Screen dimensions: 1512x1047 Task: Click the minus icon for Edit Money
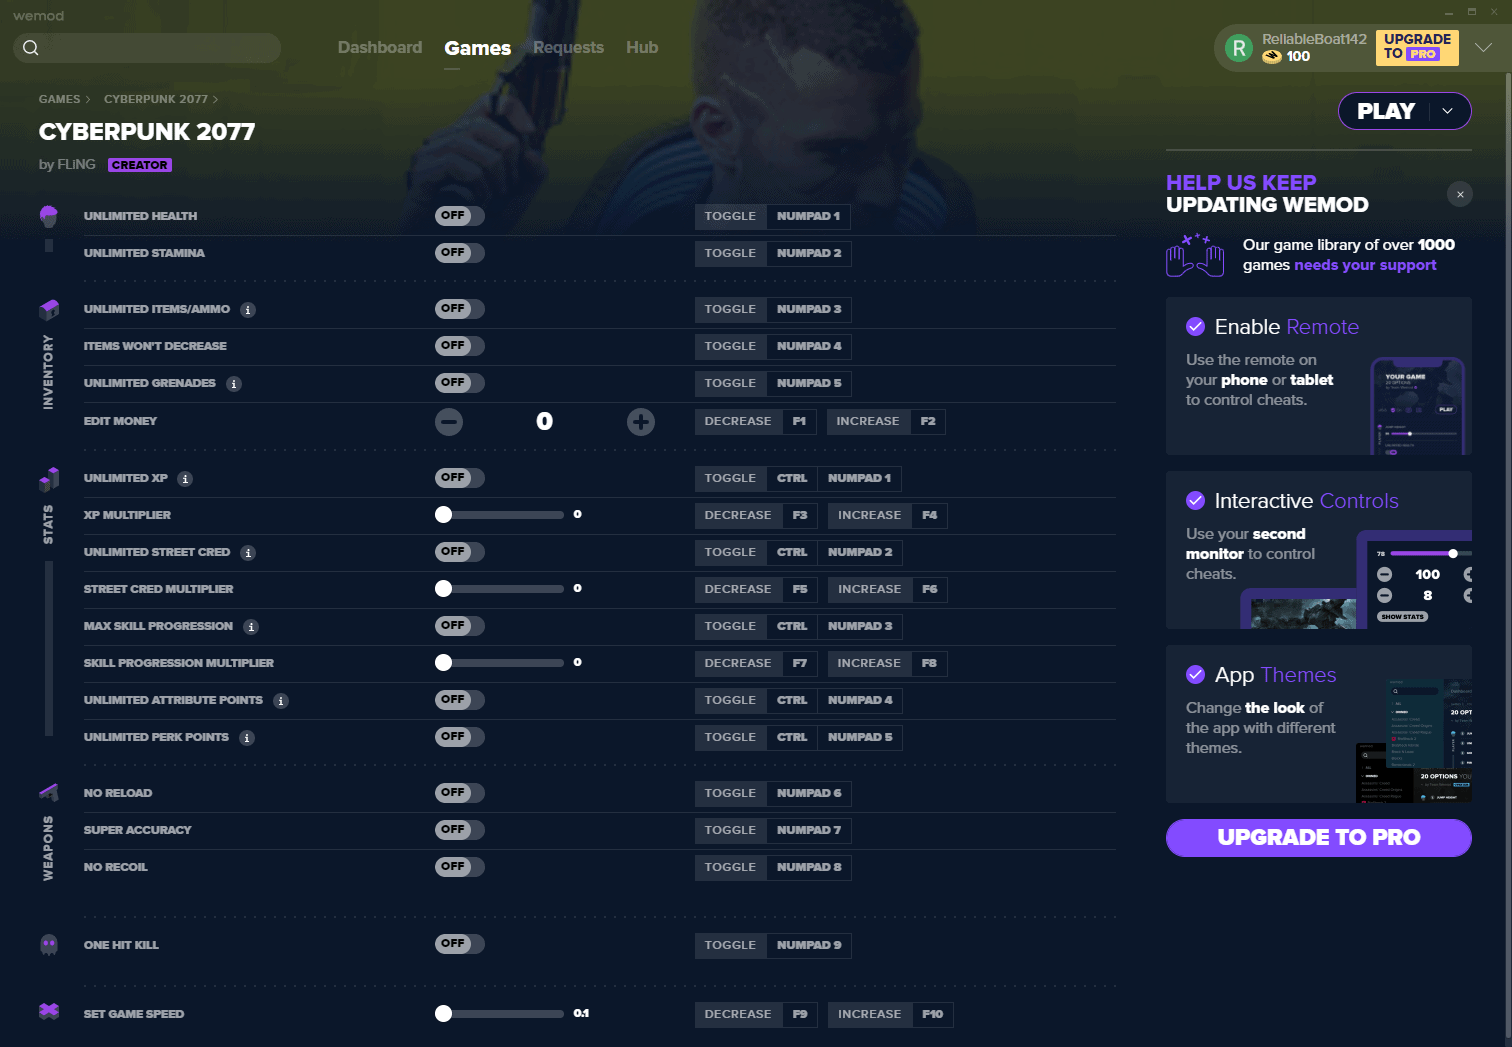(x=449, y=422)
